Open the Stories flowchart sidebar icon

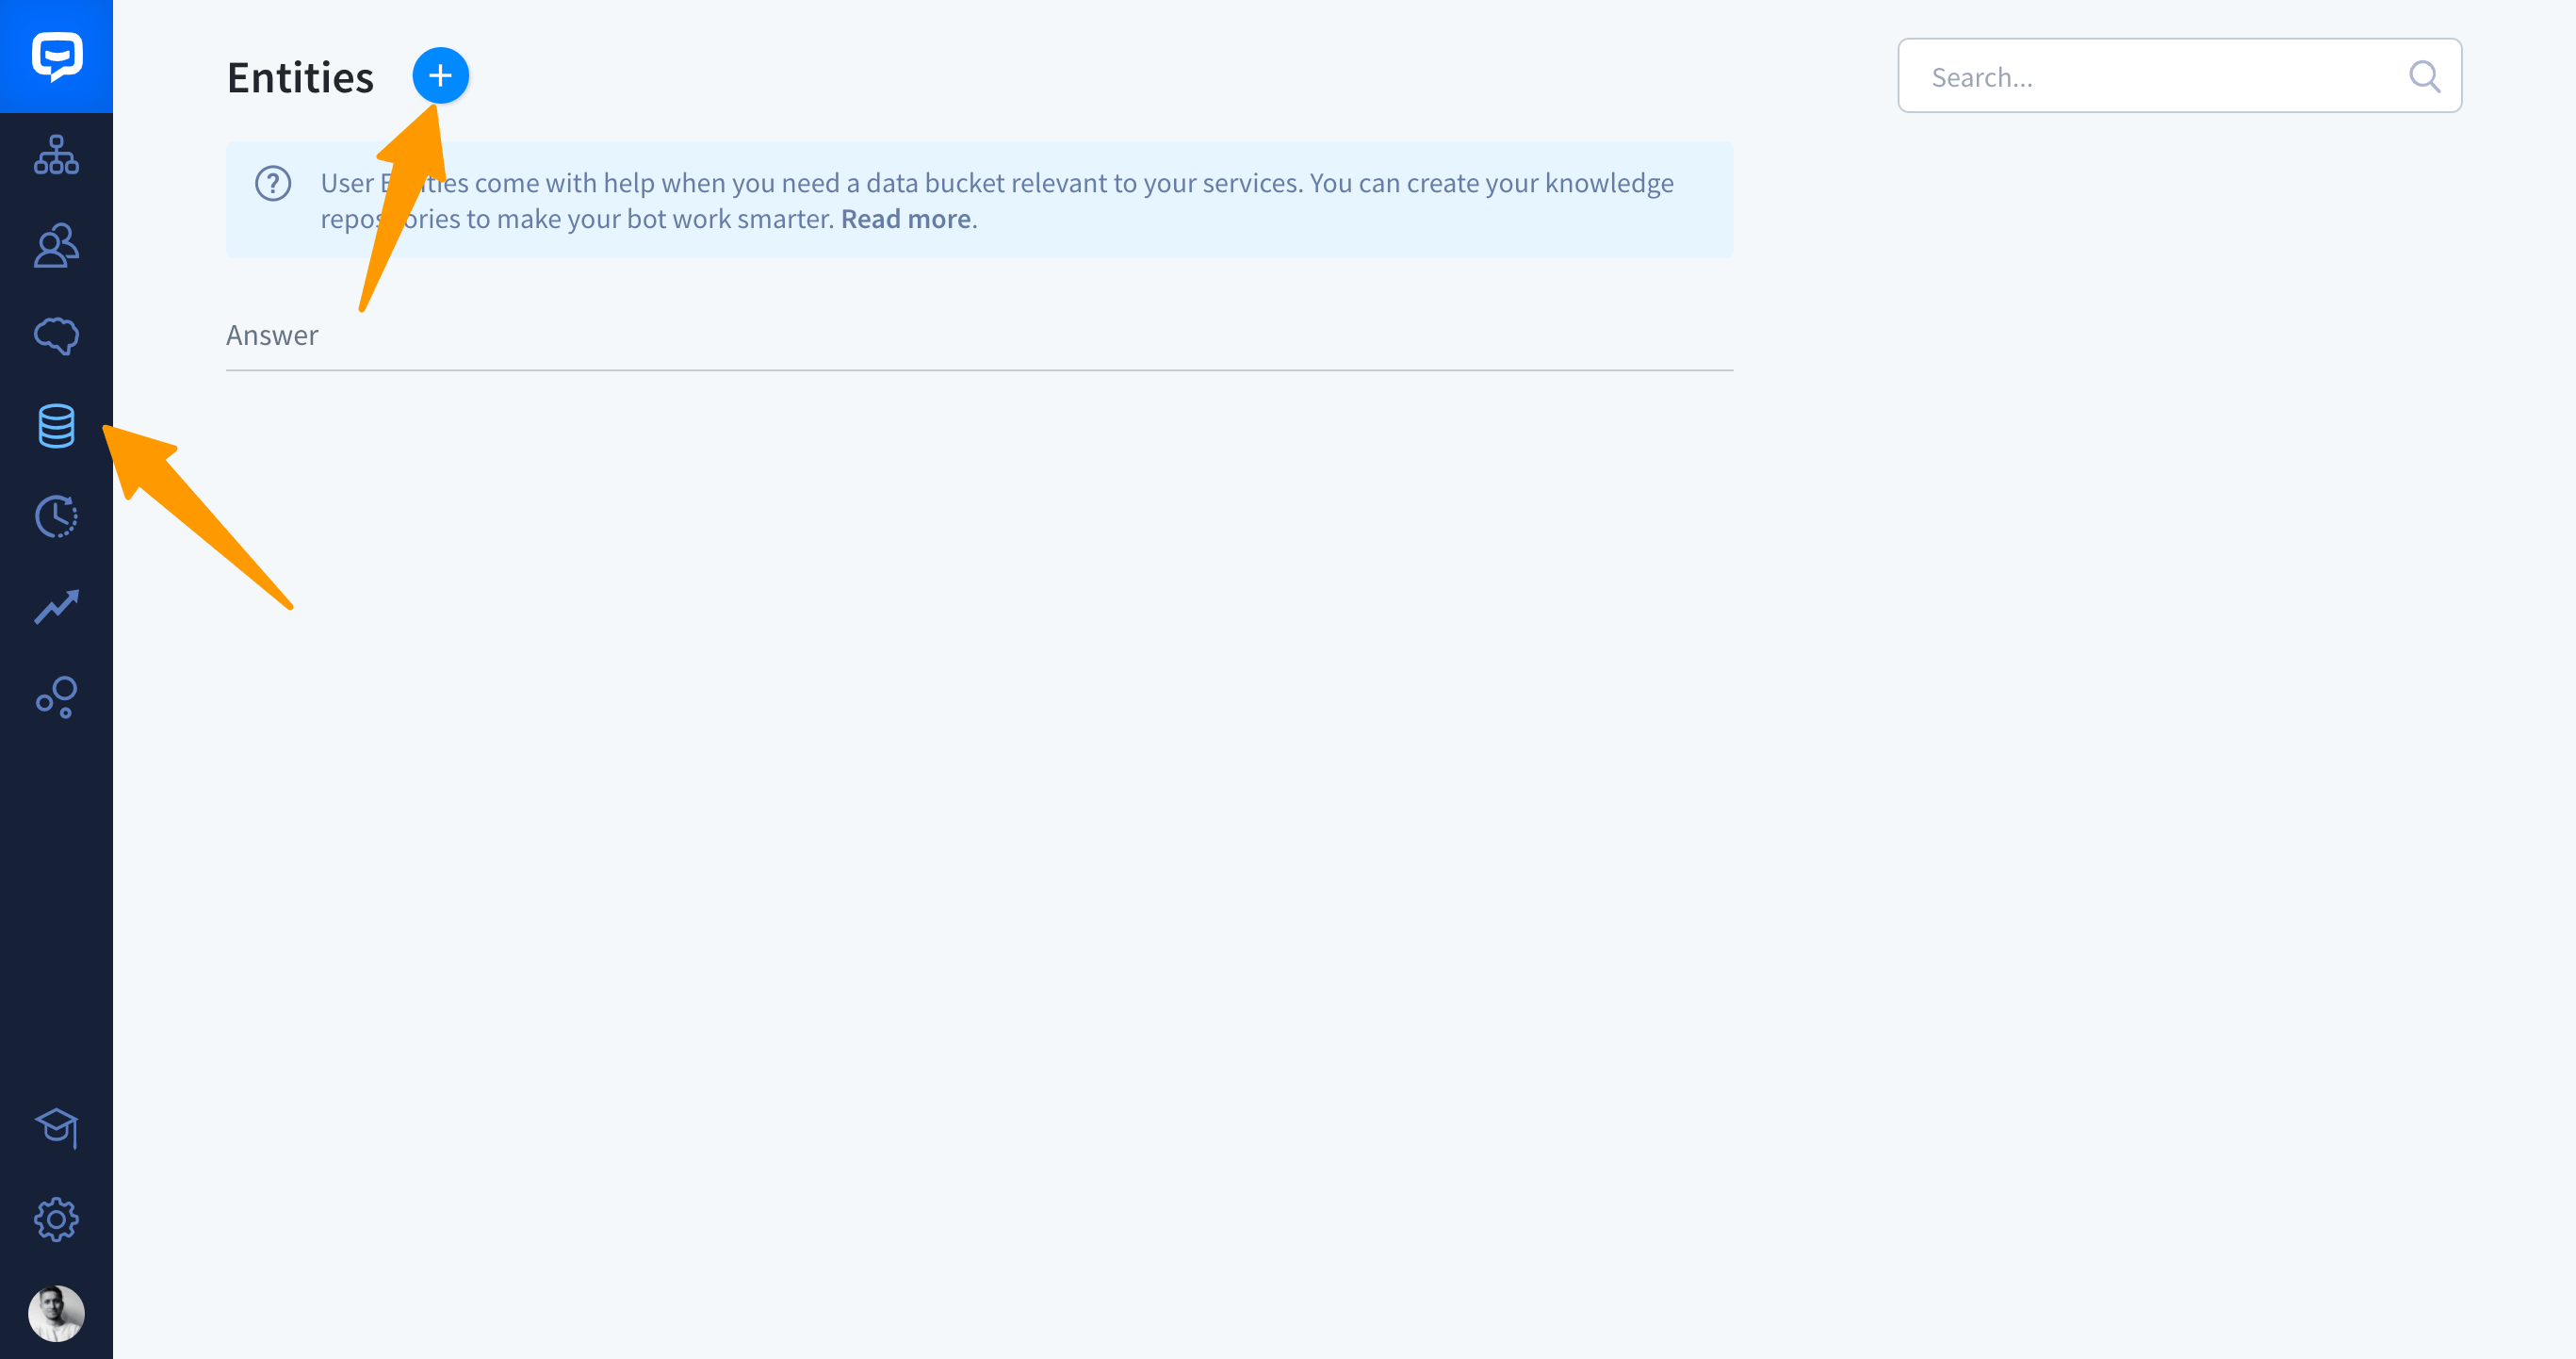pyautogui.click(x=56, y=155)
